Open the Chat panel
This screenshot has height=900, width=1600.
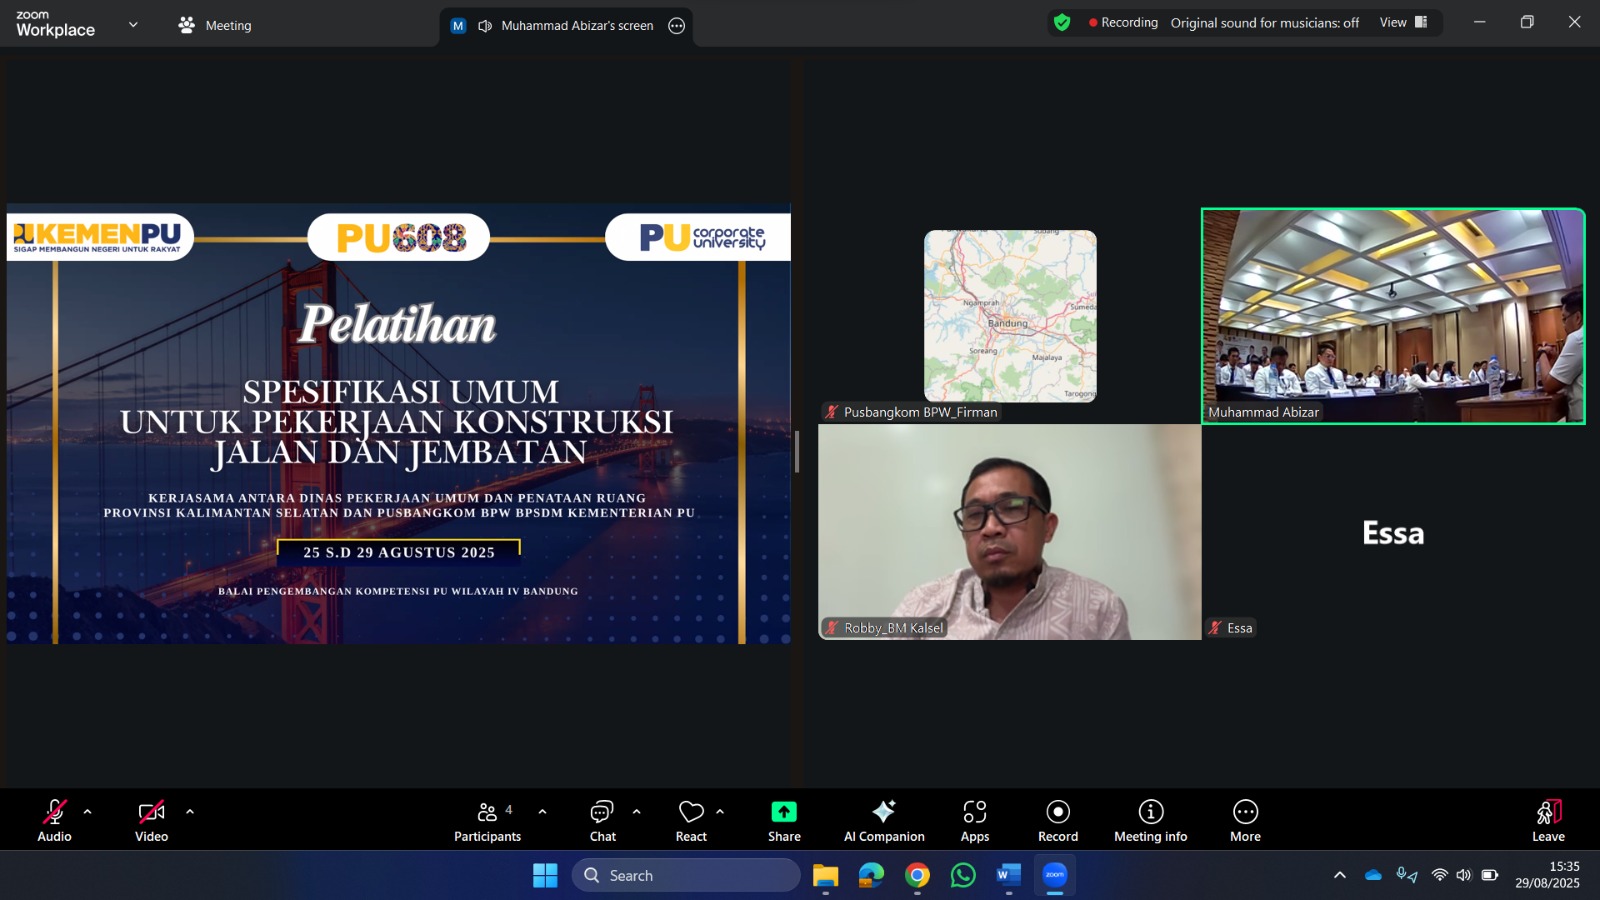602,820
